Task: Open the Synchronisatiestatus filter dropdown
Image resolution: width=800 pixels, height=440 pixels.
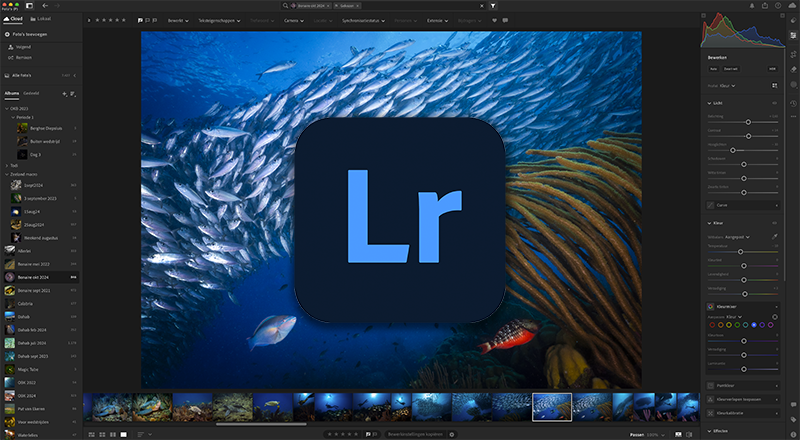Action: [363, 20]
